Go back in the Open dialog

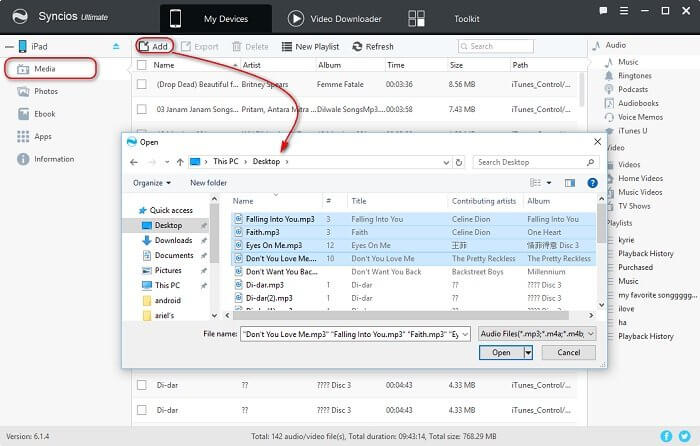click(133, 162)
